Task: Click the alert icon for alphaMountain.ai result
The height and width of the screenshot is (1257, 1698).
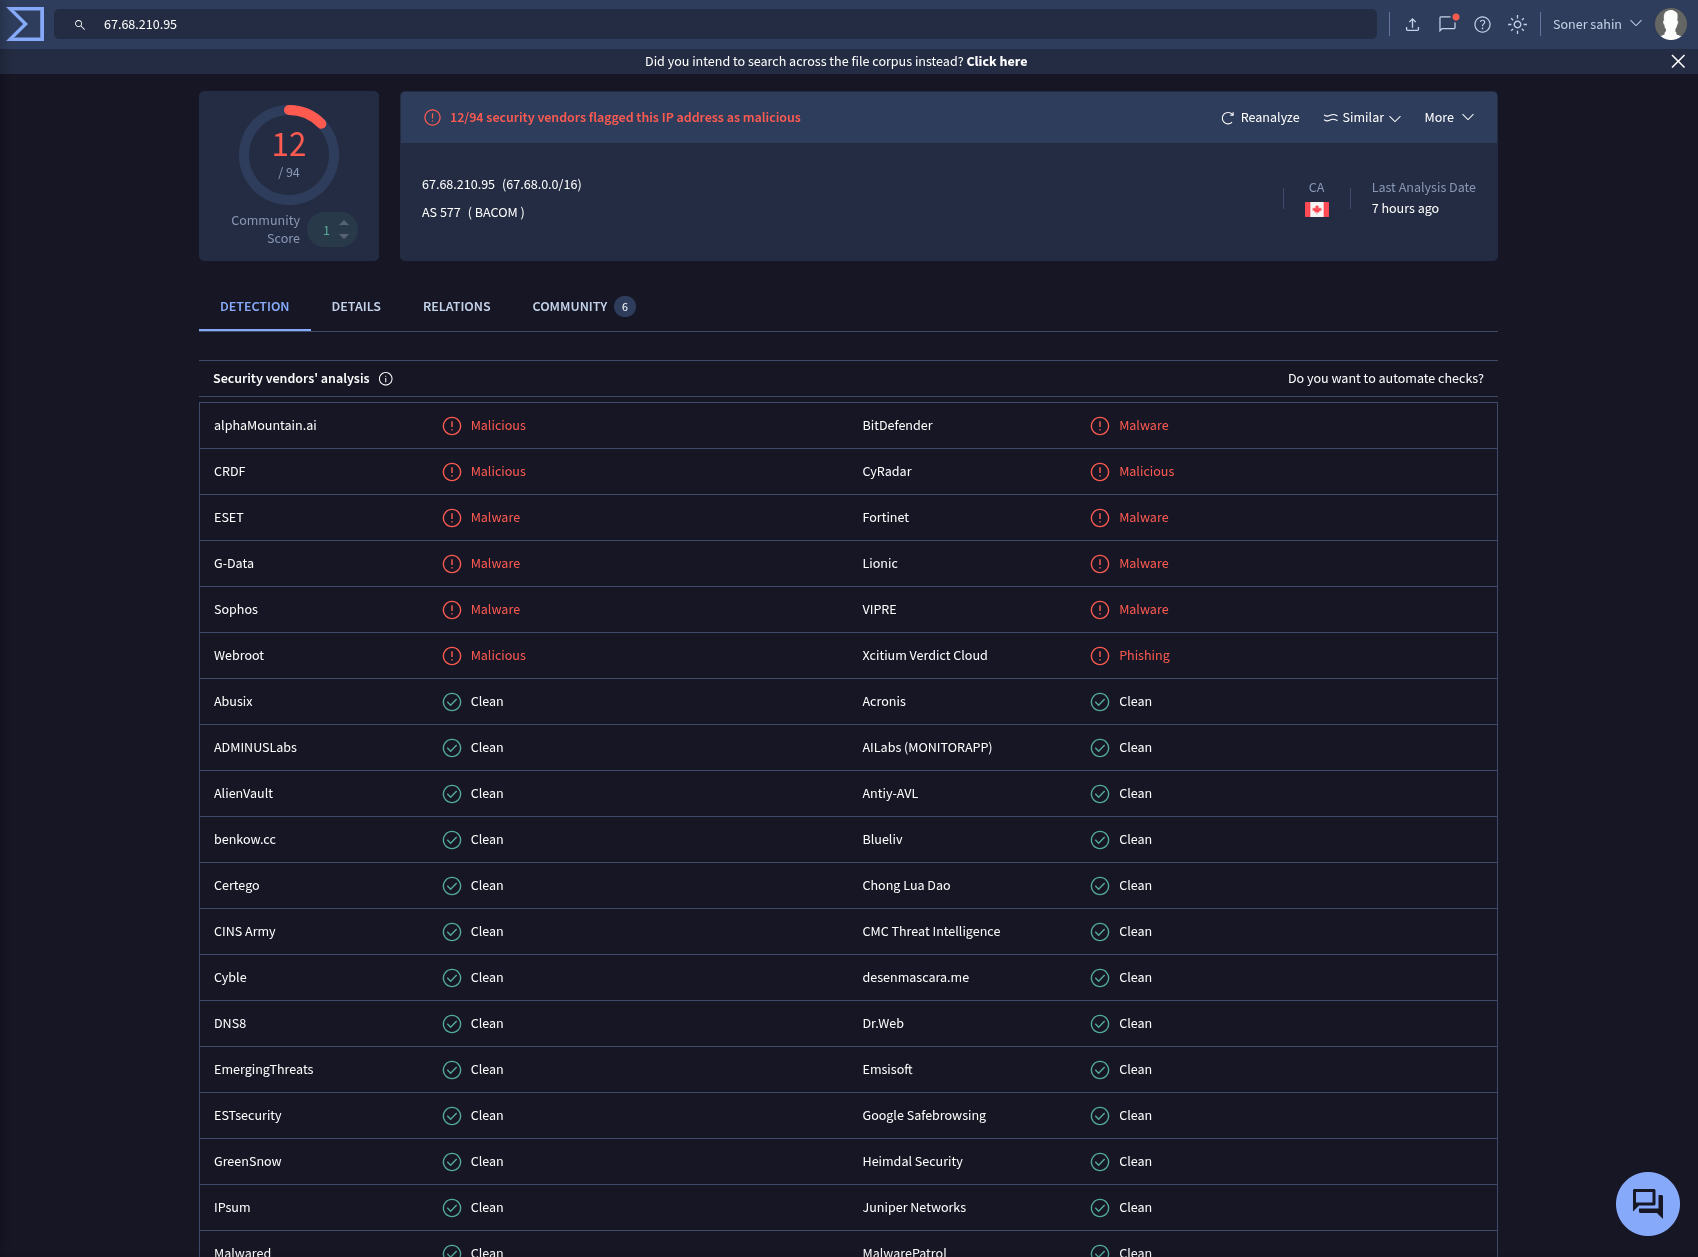Action: click(452, 426)
